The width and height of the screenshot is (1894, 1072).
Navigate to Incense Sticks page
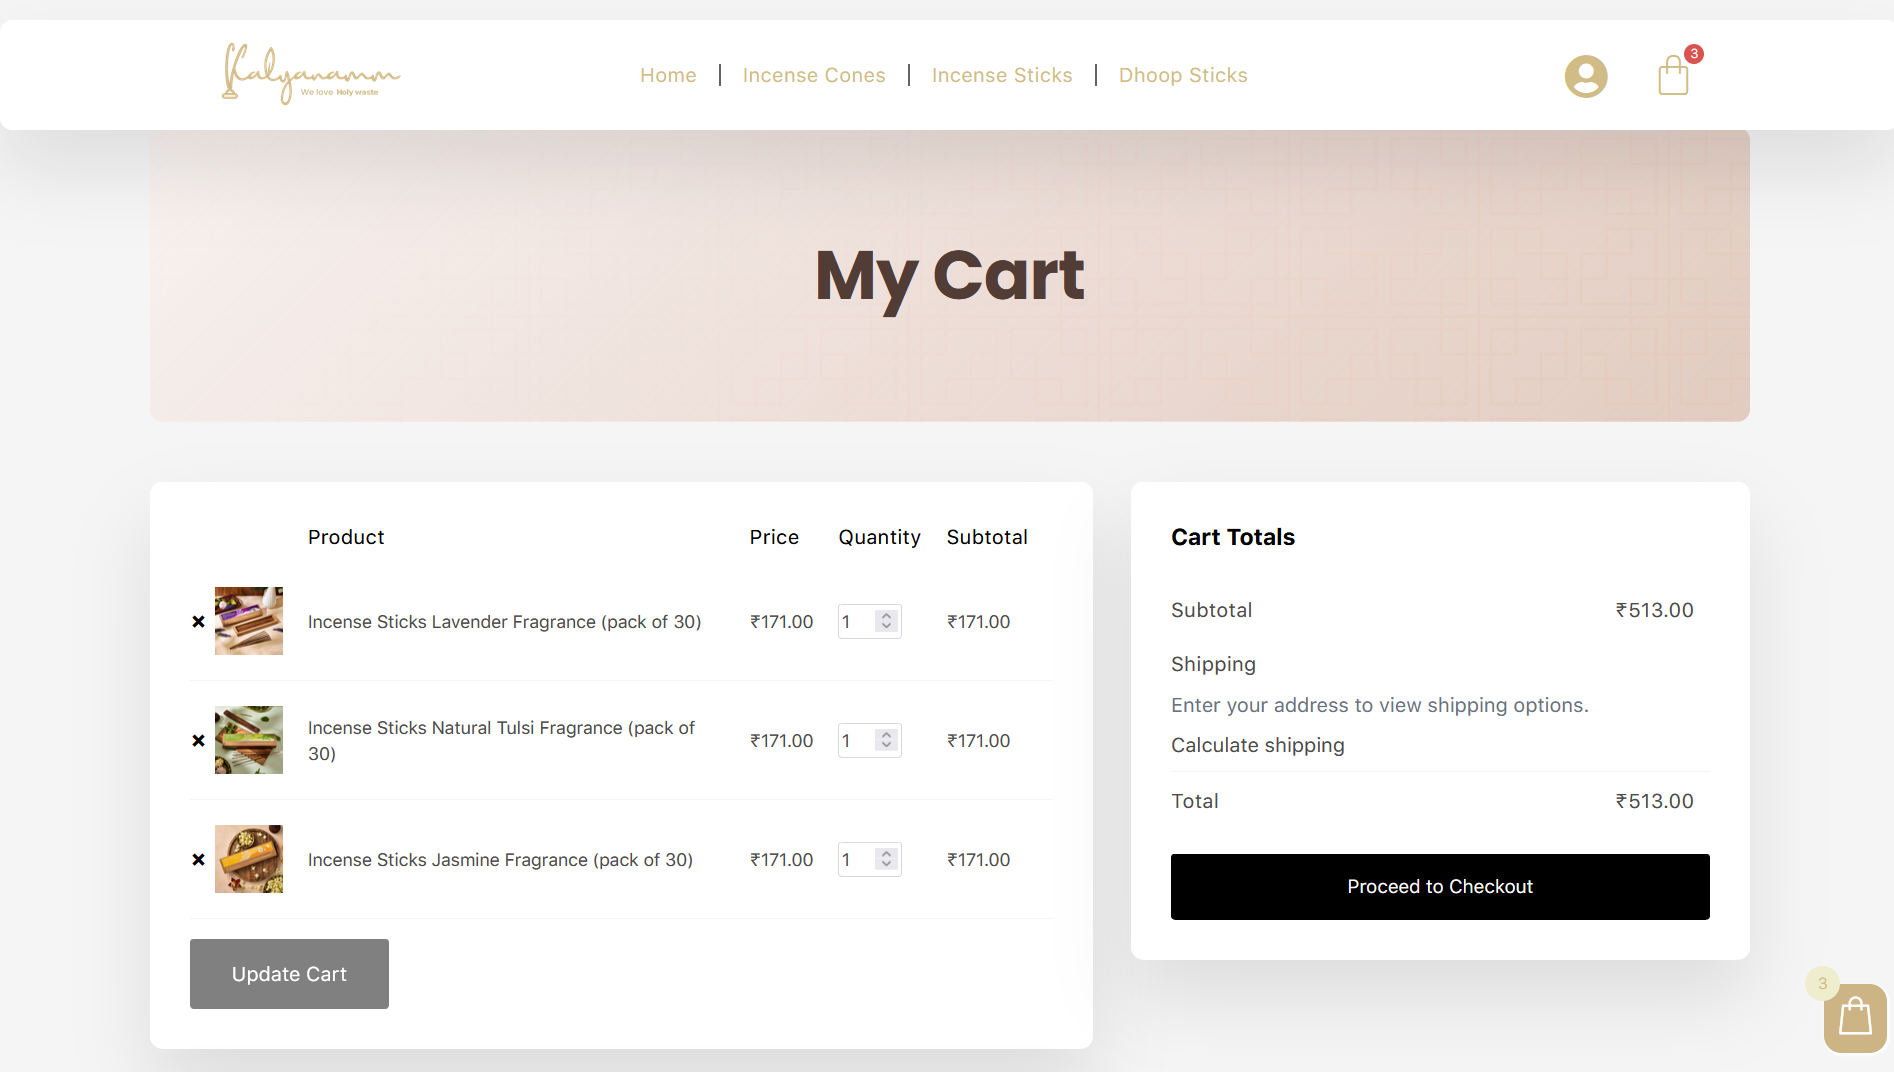coord(1001,75)
